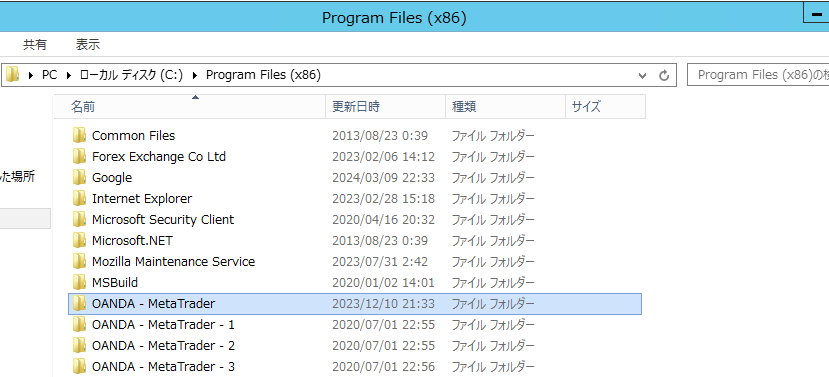Click the date 2020/04/16 20:32
This screenshot has width=829, height=377.
383,220
